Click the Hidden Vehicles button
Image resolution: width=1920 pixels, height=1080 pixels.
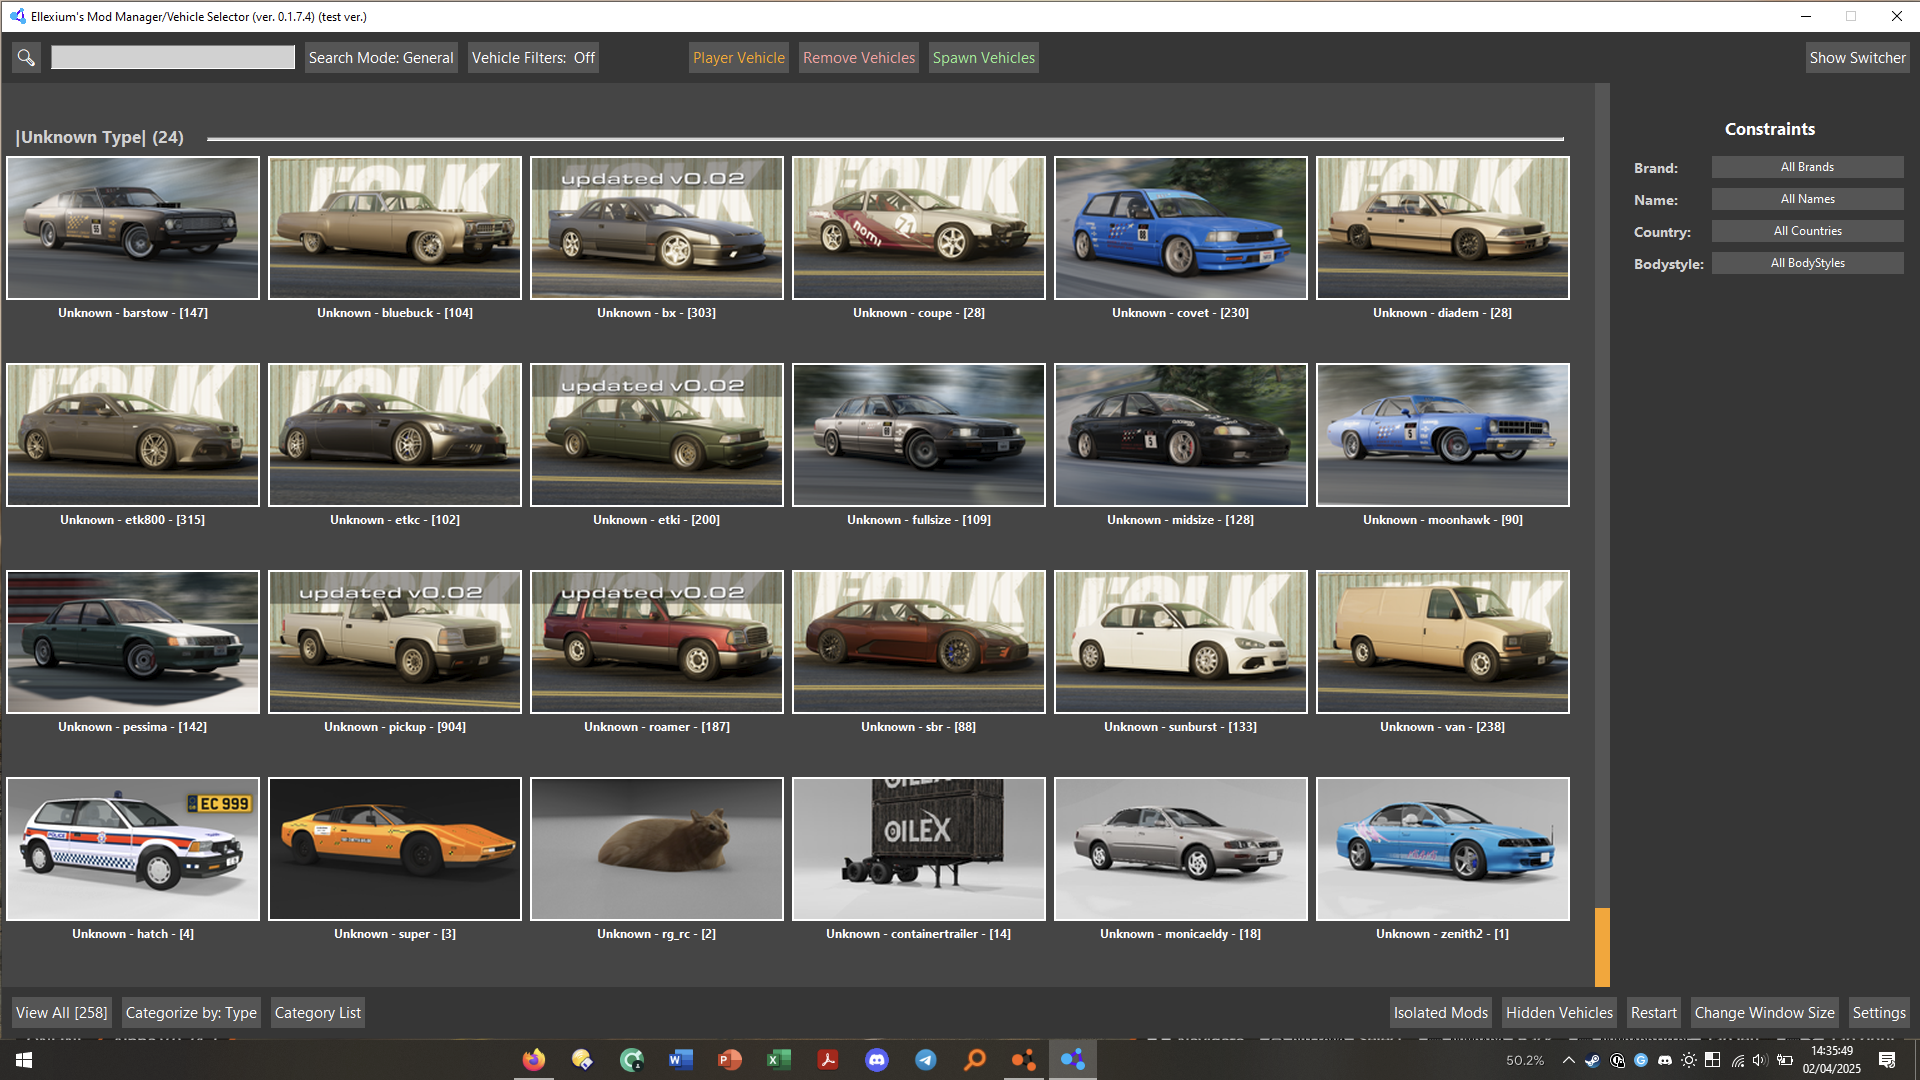click(x=1559, y=1013)
